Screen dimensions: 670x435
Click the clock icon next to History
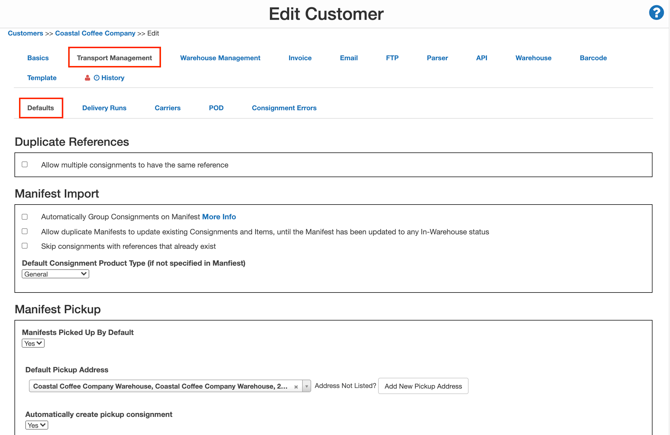[x=96, y=78]
